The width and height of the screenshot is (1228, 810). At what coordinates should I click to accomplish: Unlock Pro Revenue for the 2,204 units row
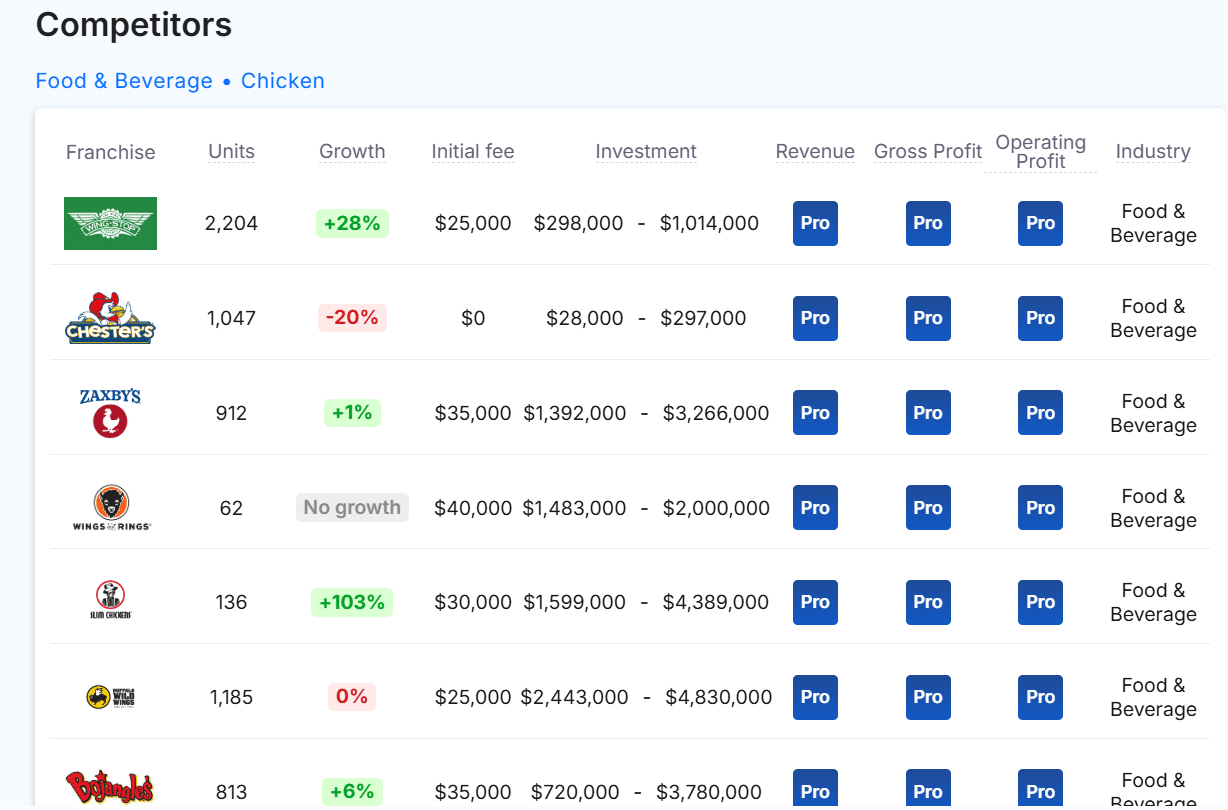[815, 223]
